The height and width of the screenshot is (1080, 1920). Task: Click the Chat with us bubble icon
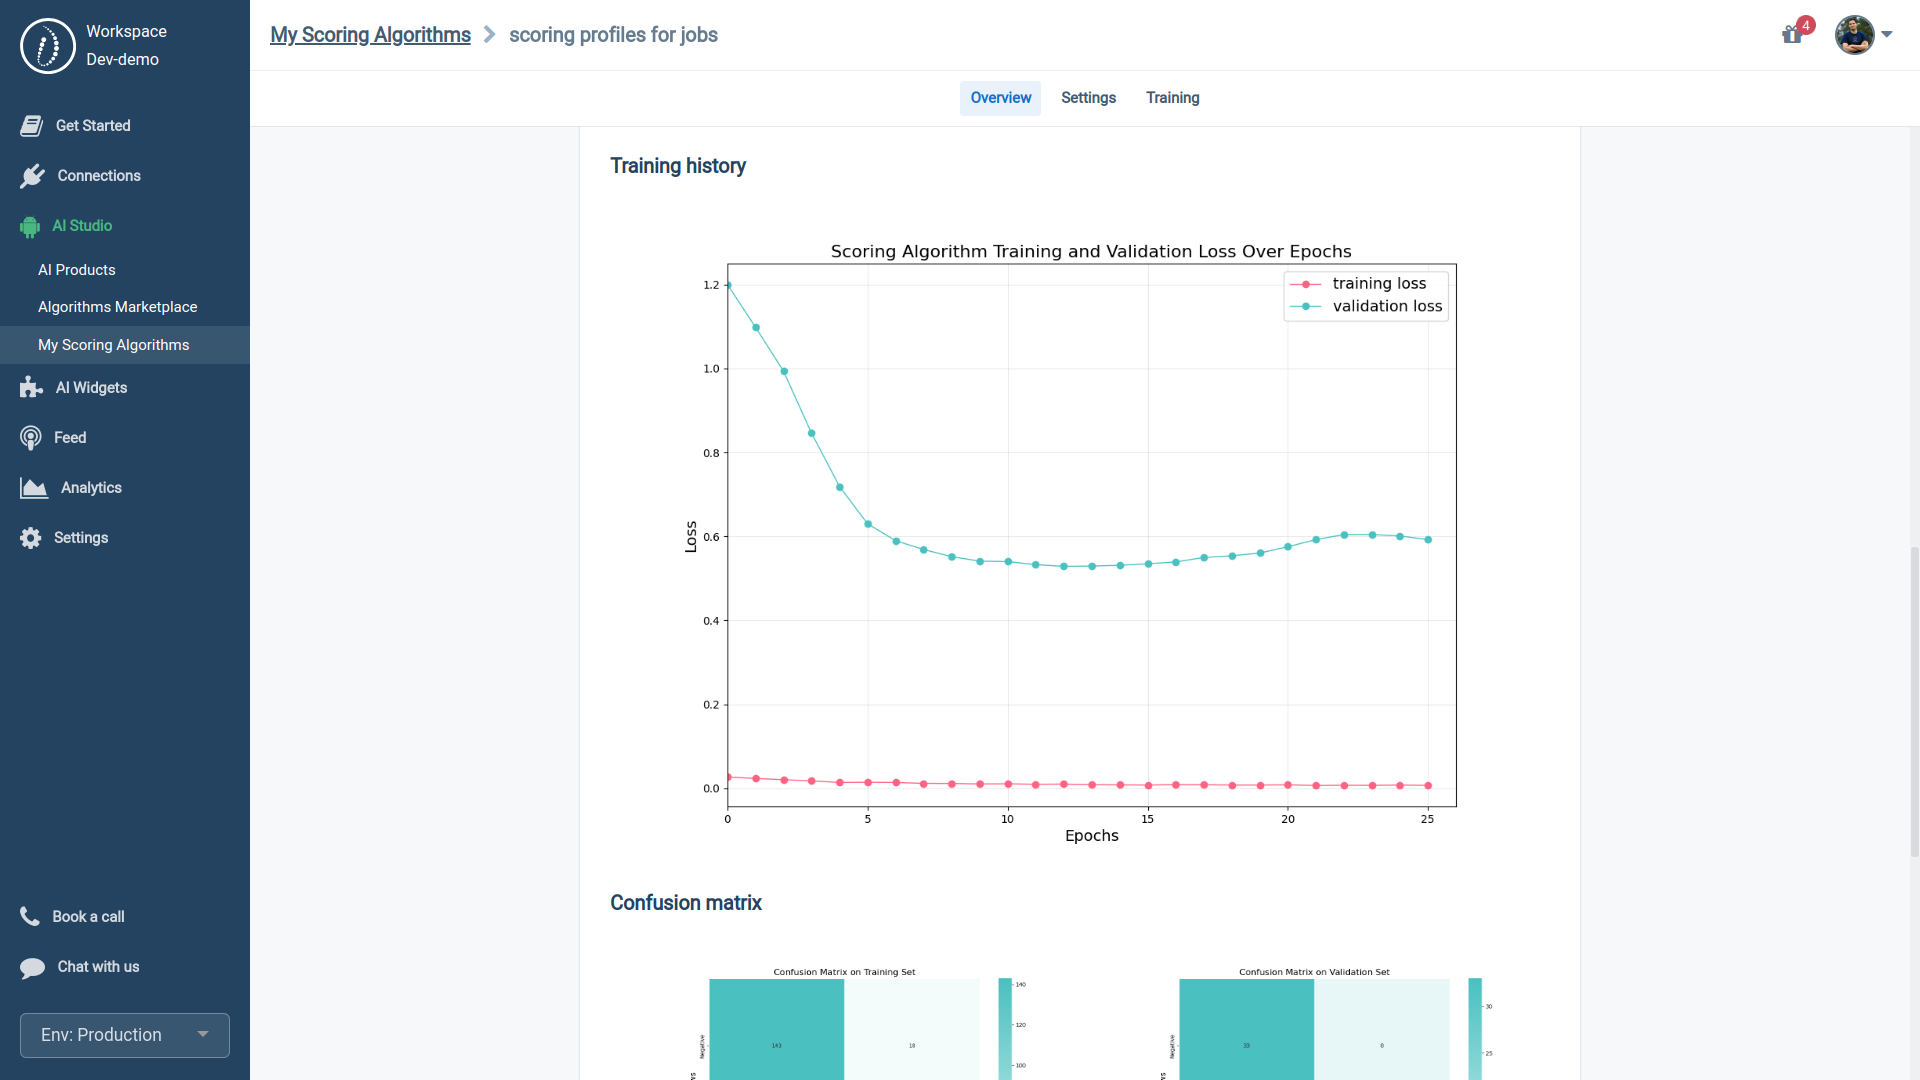[x=32, y=967]
